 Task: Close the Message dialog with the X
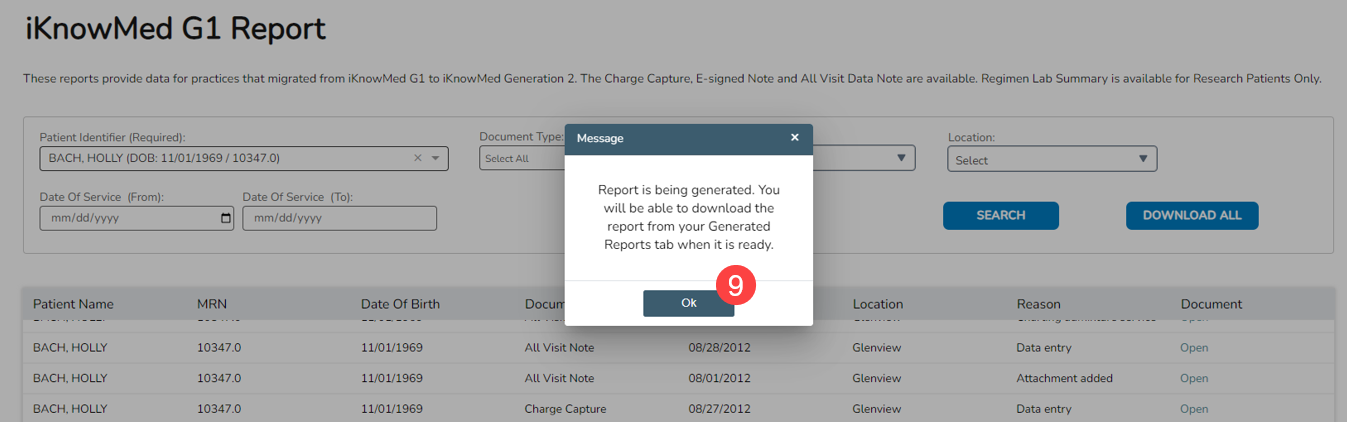795,138
